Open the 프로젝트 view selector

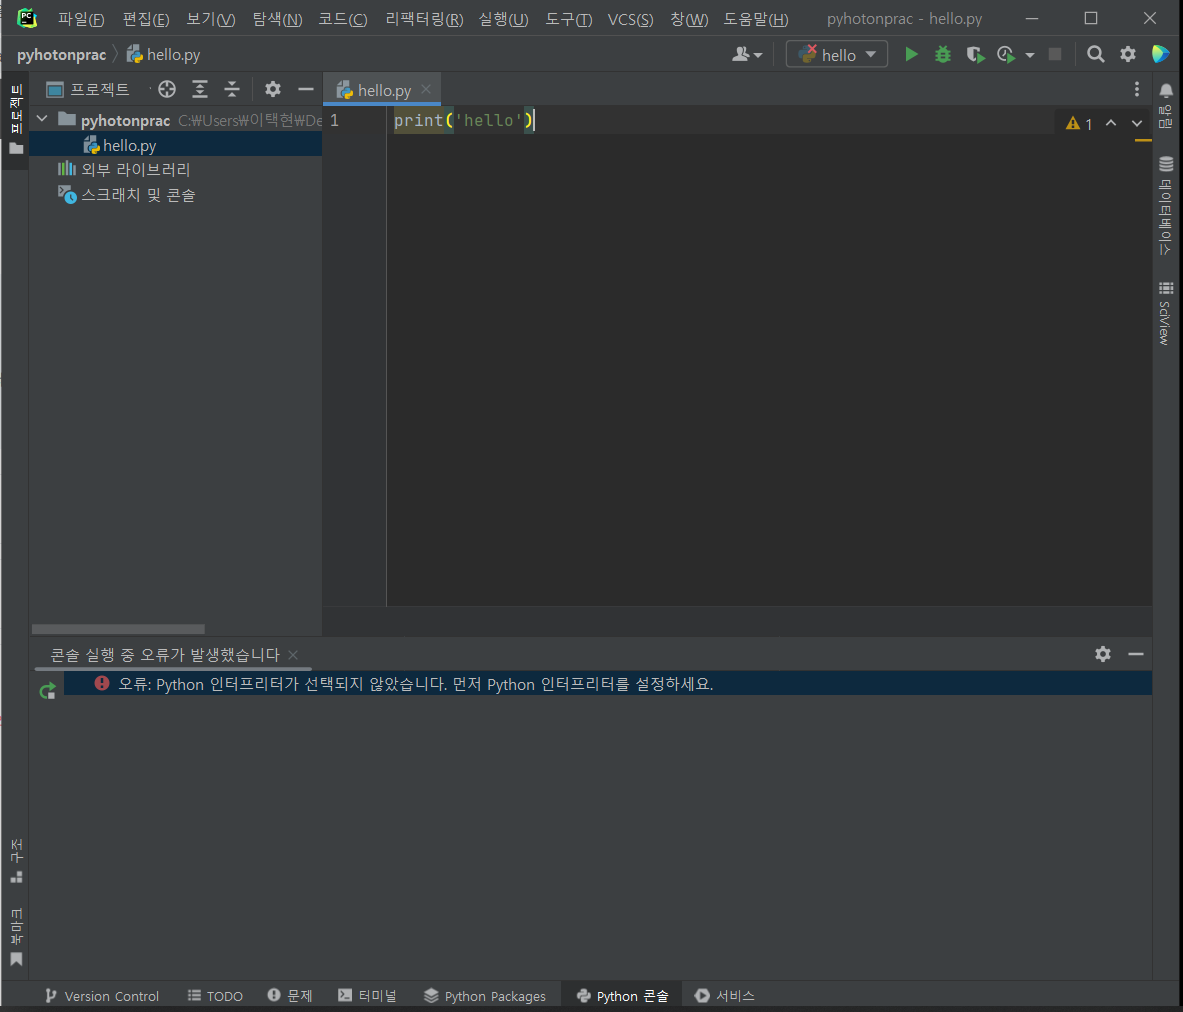tap(88, 90)
